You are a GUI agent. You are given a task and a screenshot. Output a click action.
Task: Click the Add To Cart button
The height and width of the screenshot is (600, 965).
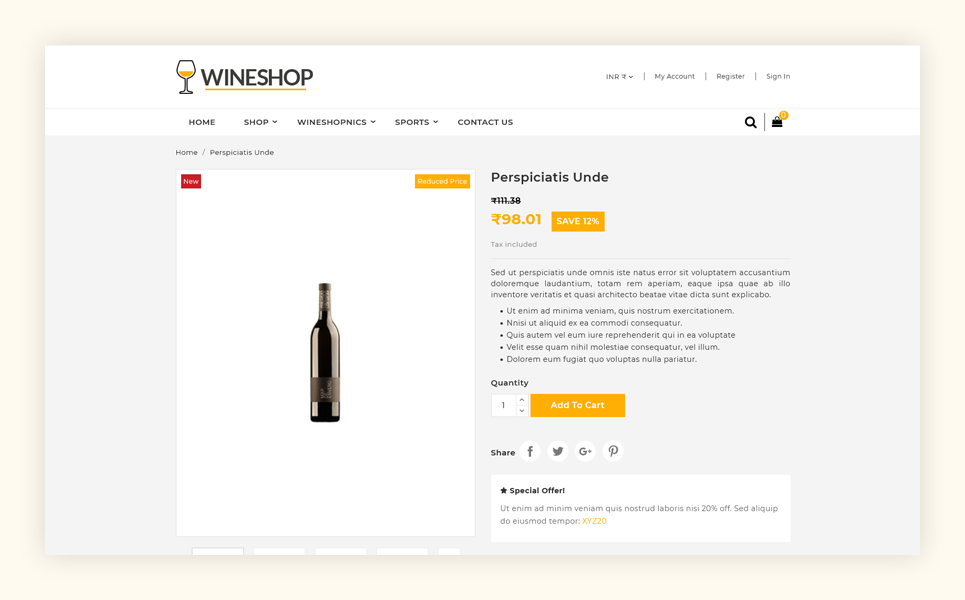[x=578, y=406]
